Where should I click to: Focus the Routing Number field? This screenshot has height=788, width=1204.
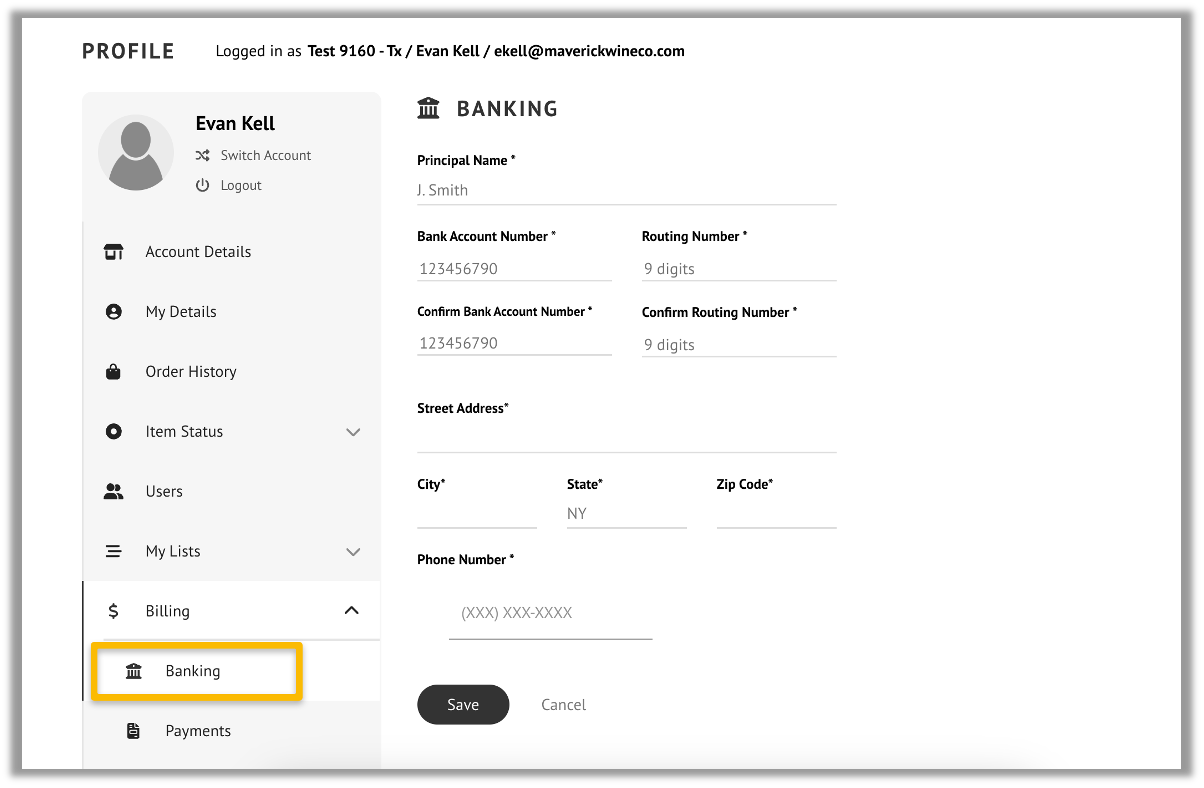[x=738, y=269]
